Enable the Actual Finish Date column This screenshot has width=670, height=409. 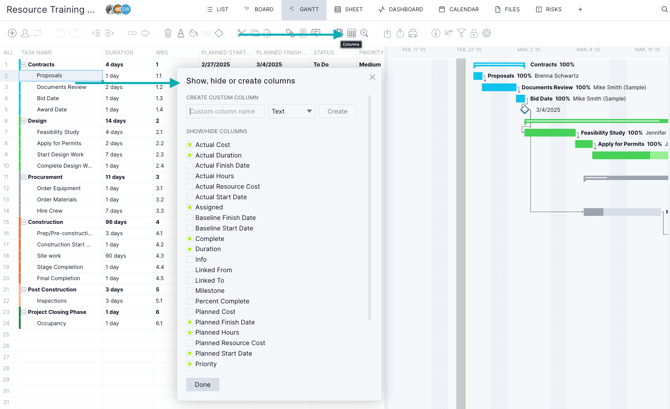click(x=190, y=165)
